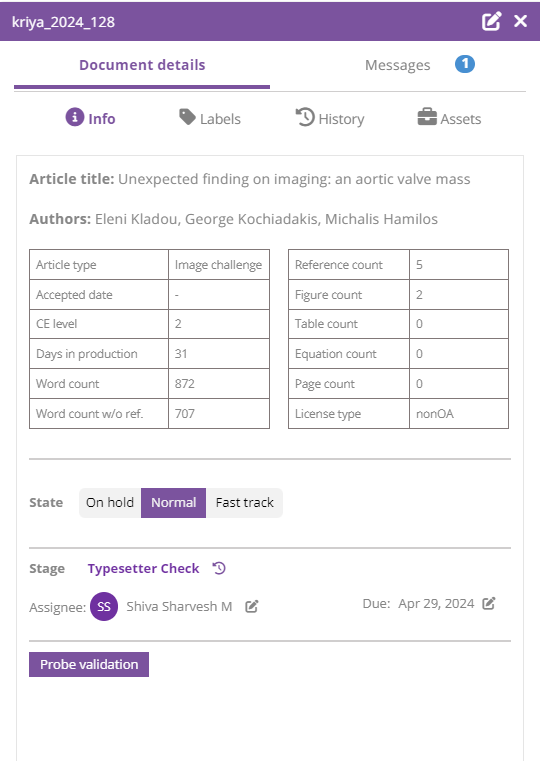Click the unread messages count badge
The height and width of the screenshot is (761, 540).
click(x=465, y=64)
